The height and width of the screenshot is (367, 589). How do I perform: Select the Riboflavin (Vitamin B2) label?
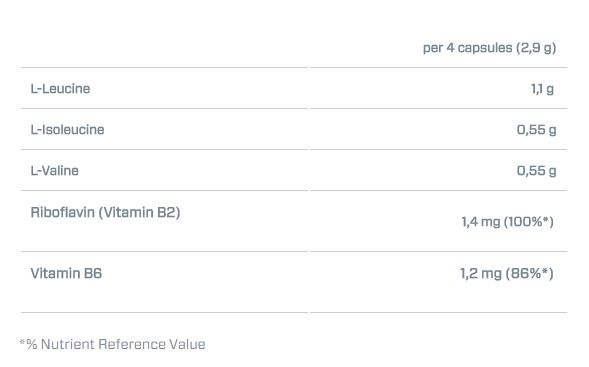[x=105, y=212]
